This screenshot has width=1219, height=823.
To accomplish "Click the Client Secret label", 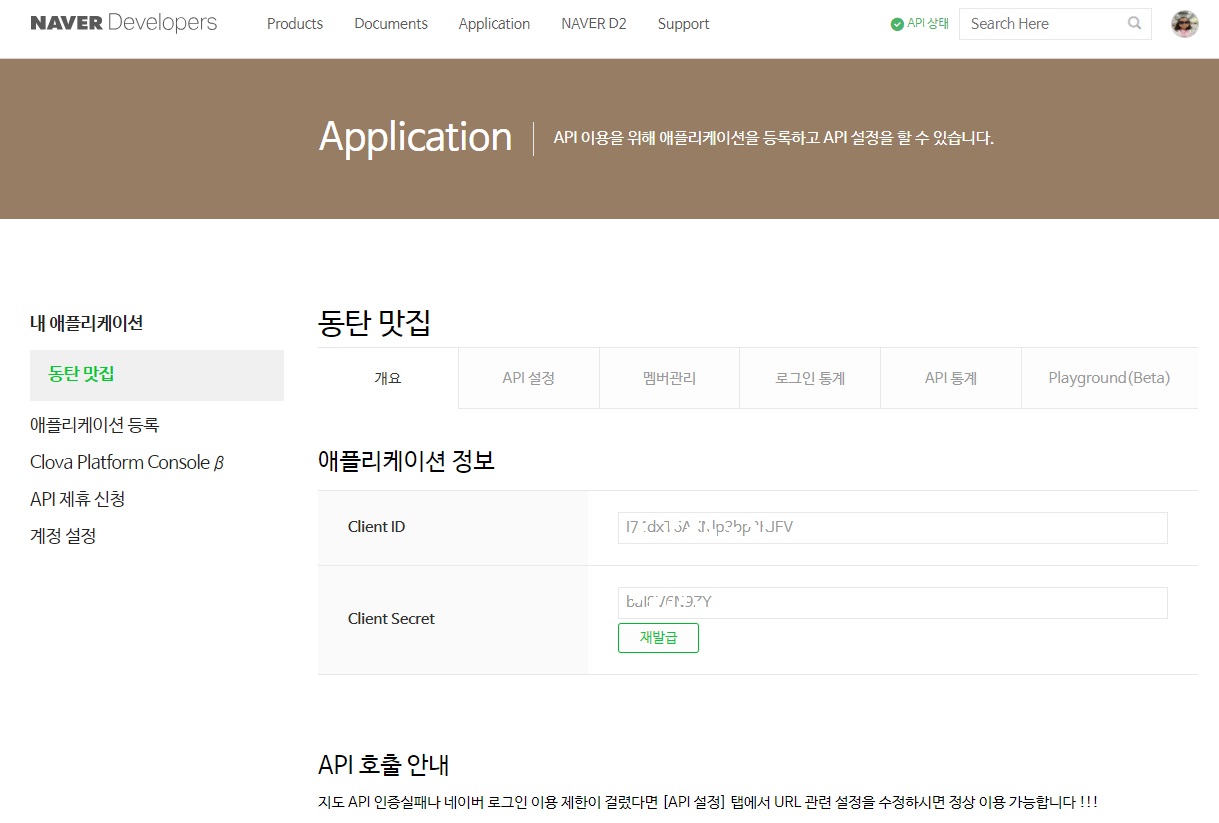I will pos(392,619).
